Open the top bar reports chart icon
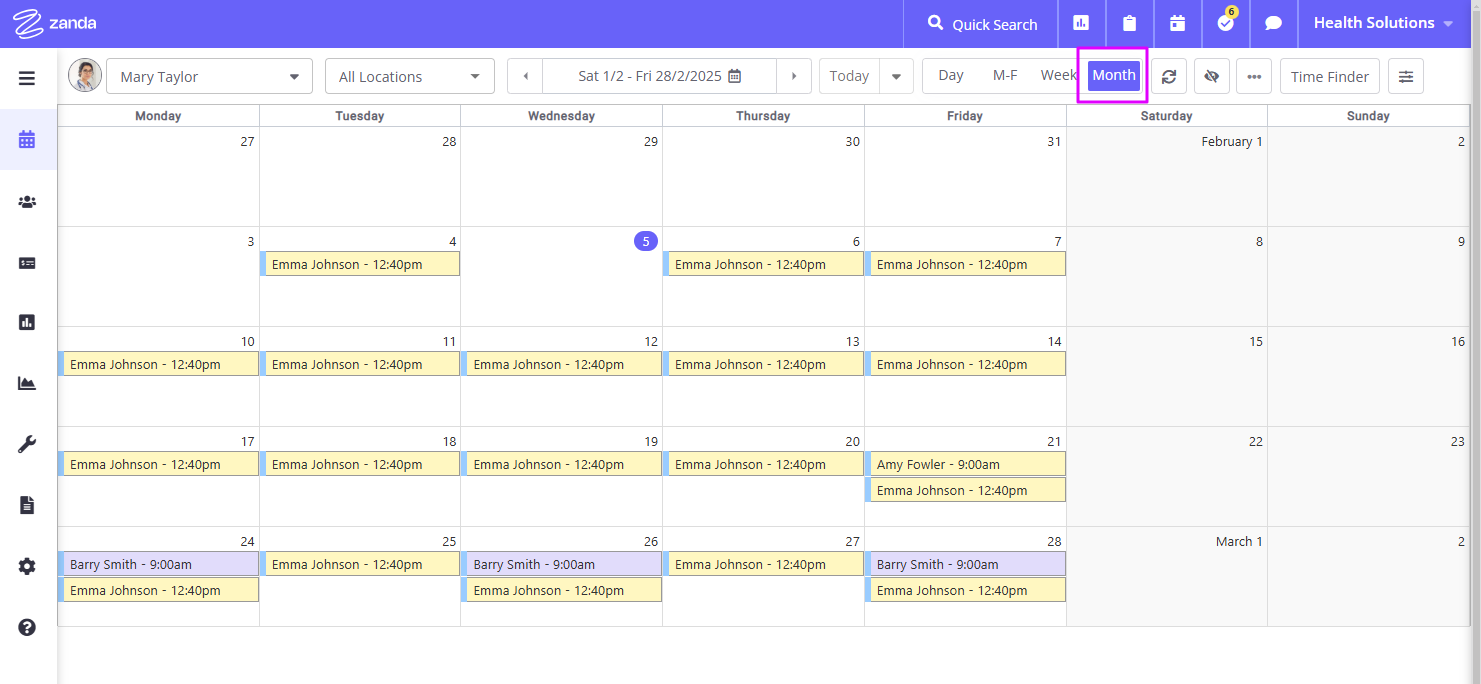The height and width of the screenshot is (684, 1481). click(x=1081, y=23)
